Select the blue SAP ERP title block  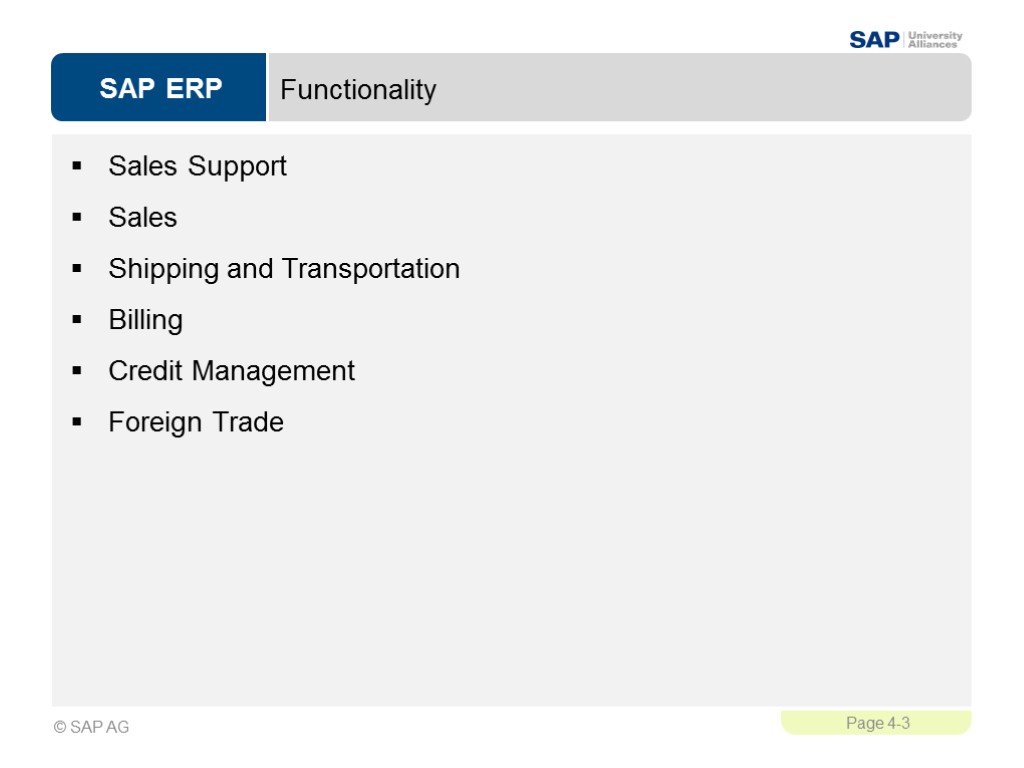(x=160, y=88)
